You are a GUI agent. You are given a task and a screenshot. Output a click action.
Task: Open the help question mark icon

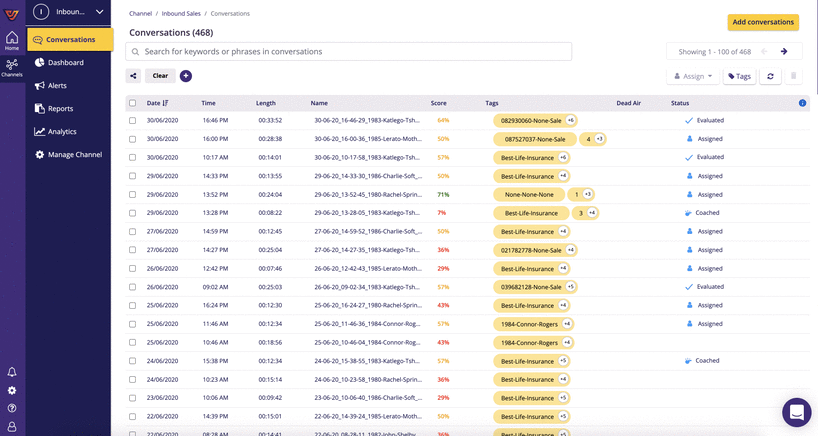12,408
